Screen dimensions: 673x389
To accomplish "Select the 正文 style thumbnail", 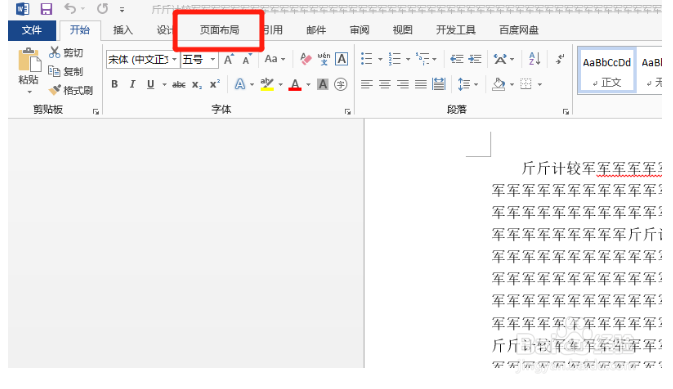I will point(607,71).
